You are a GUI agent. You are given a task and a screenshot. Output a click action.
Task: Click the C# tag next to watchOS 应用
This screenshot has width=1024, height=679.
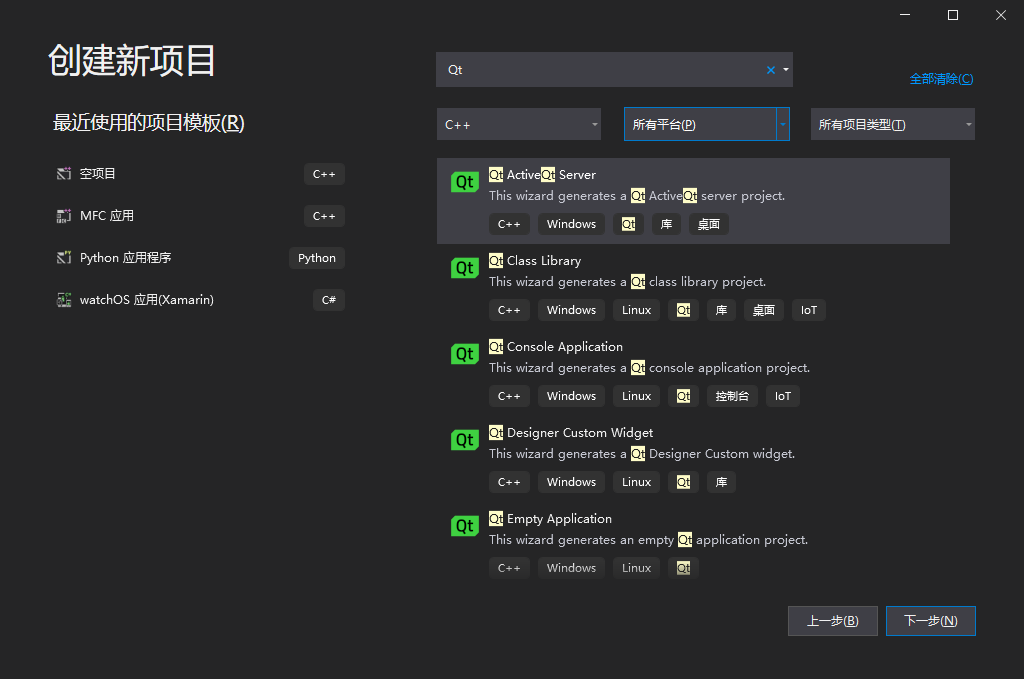tap(328, 300)
